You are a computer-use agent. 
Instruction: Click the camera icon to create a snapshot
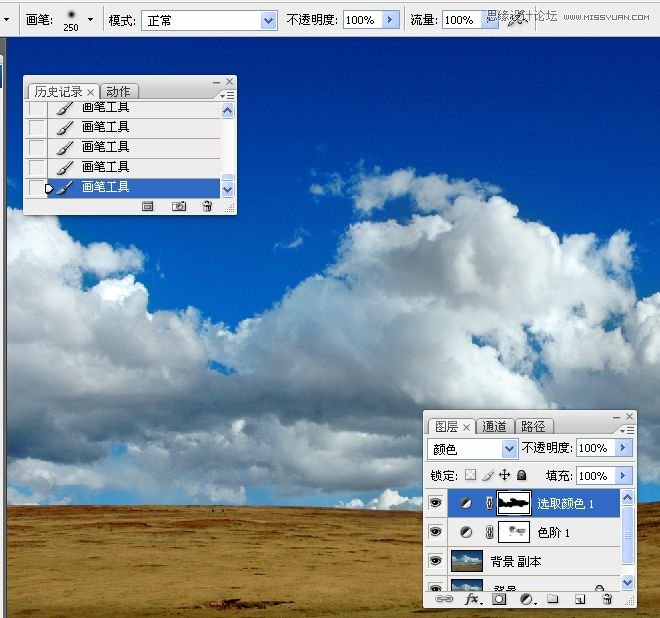[179, 206]
